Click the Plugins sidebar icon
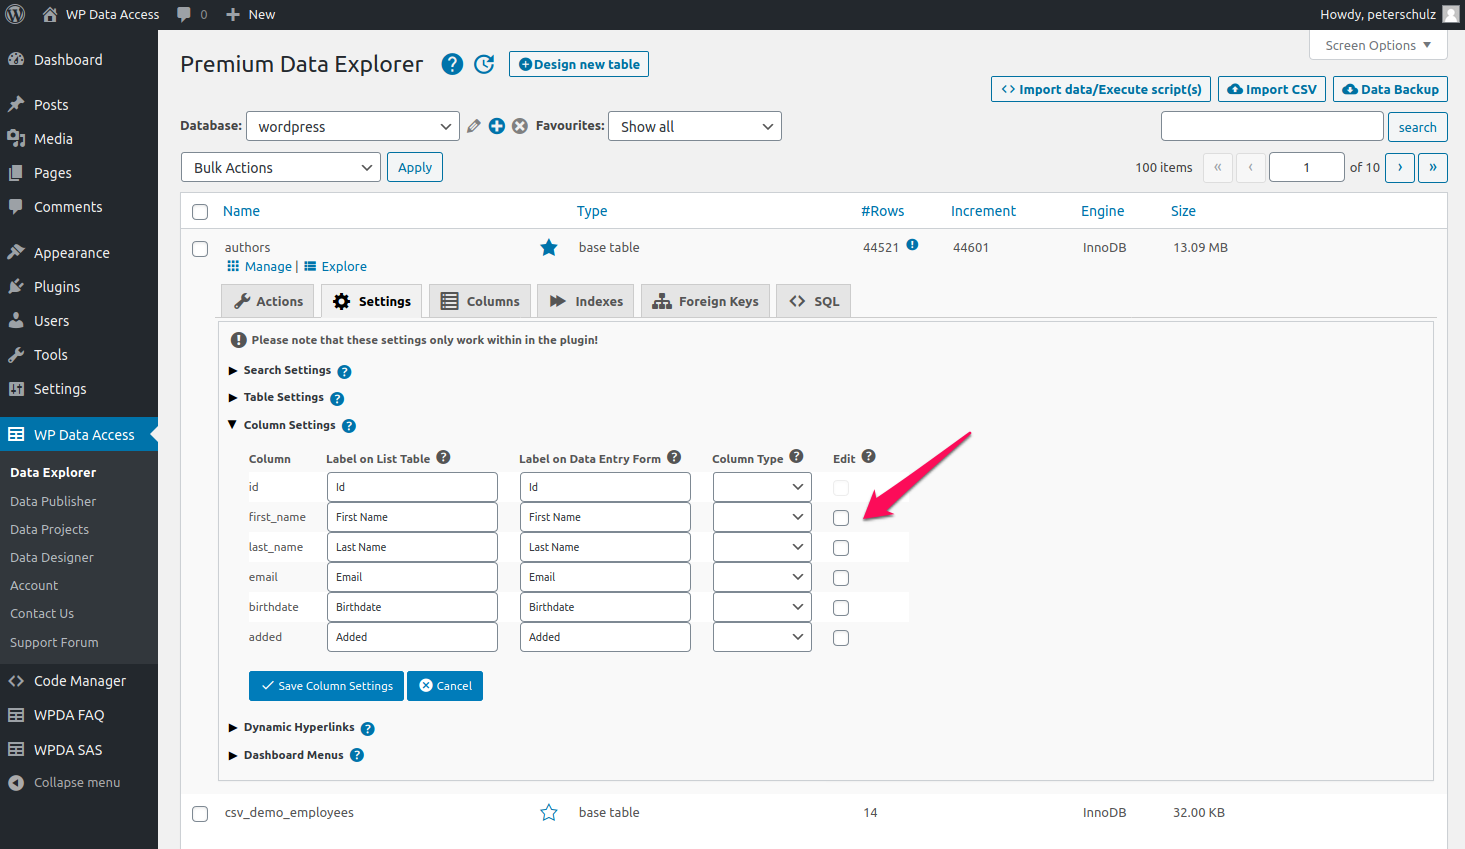 (16, 286)
